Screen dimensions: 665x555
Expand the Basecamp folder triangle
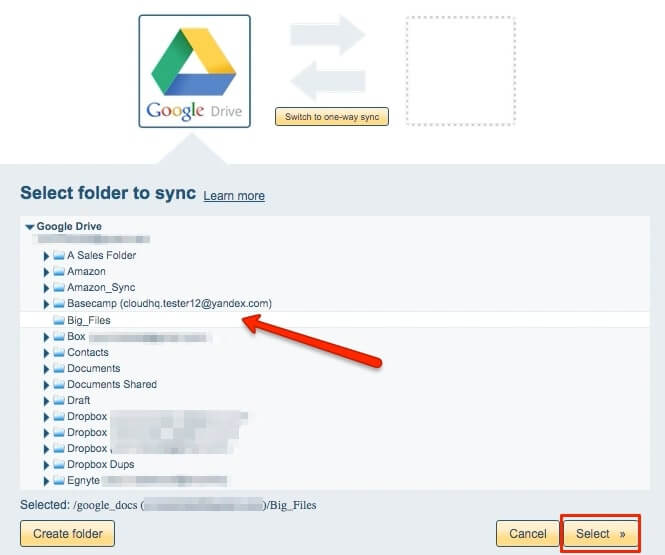[x=46, y=304]
